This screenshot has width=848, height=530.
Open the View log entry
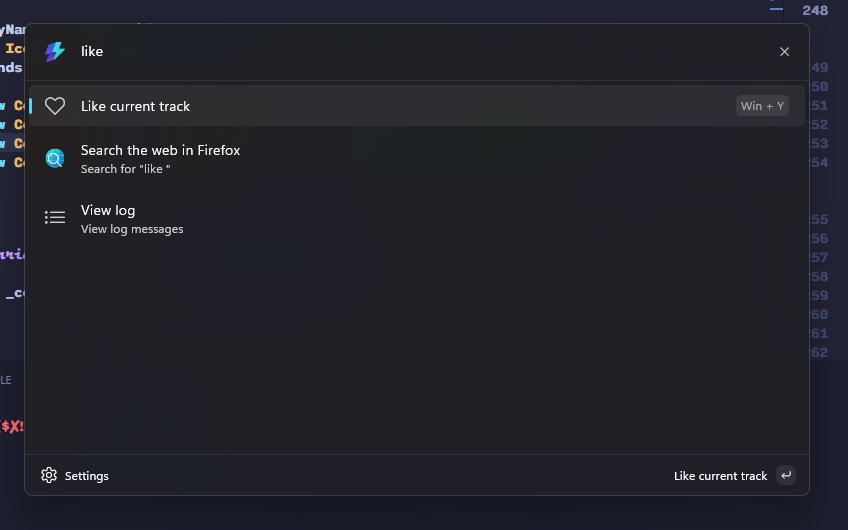[108, 210]
